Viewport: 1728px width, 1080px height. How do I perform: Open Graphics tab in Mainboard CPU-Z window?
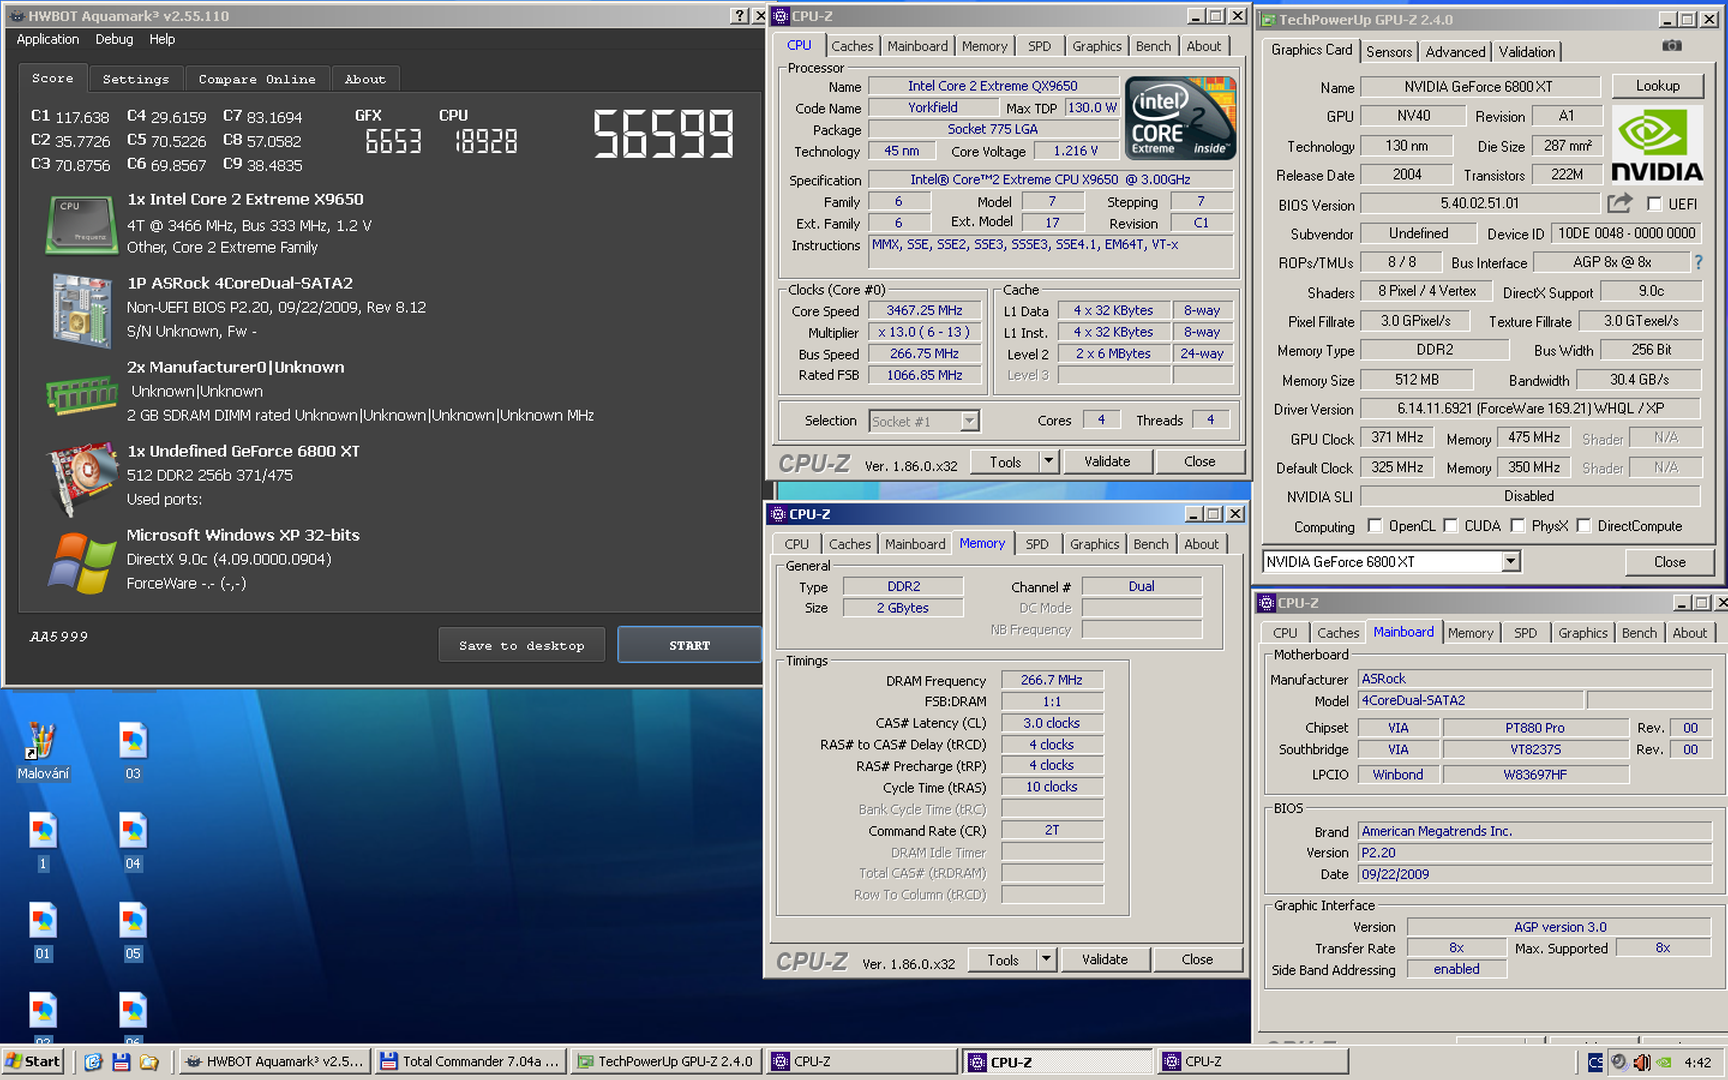1583,633
